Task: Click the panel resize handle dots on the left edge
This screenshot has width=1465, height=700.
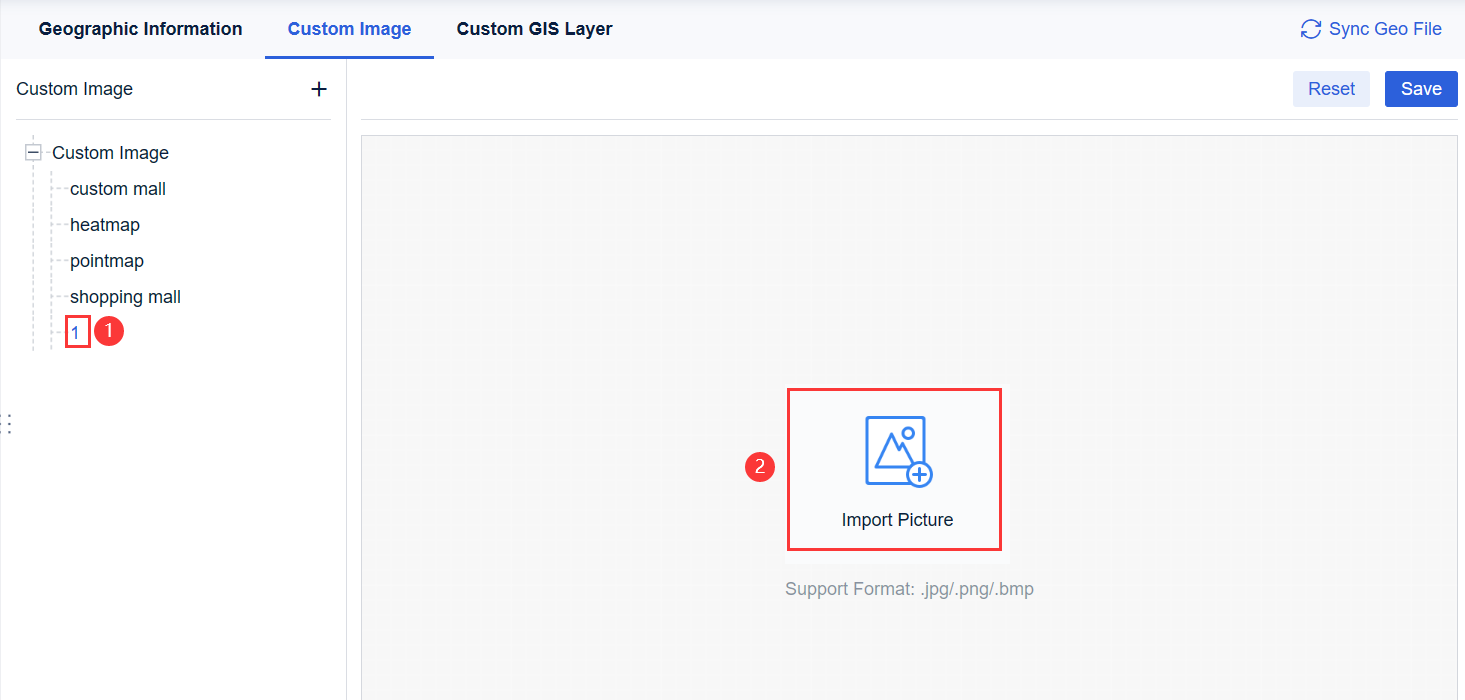Action: tap(8, 423)
